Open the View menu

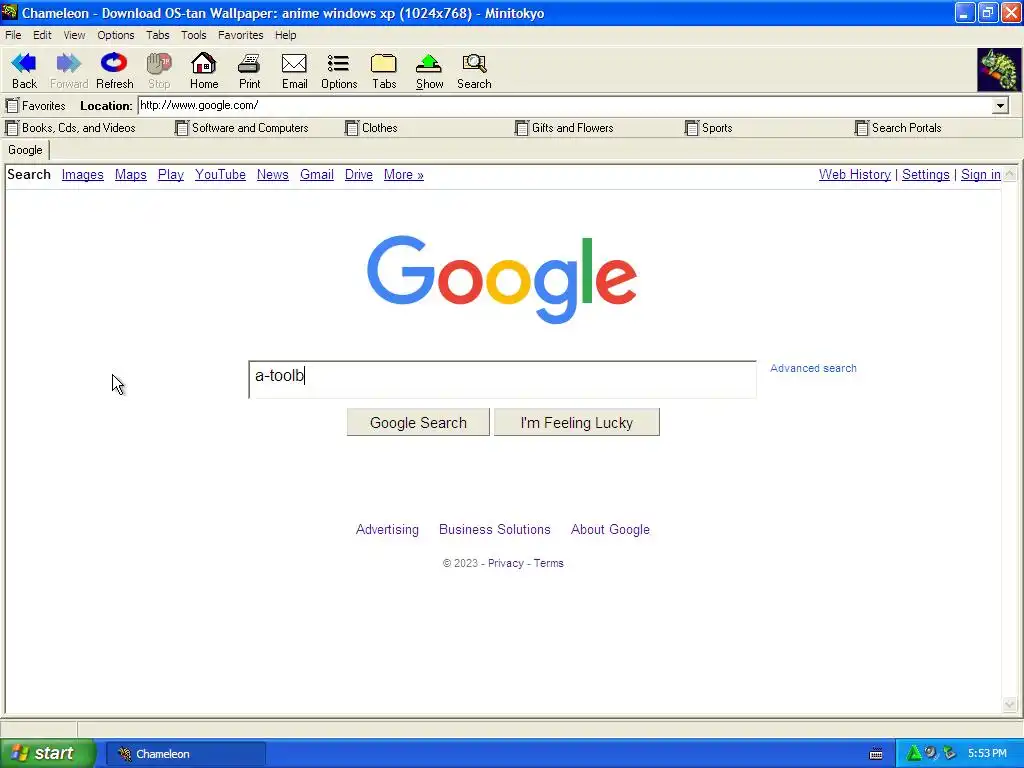[74, 35]
